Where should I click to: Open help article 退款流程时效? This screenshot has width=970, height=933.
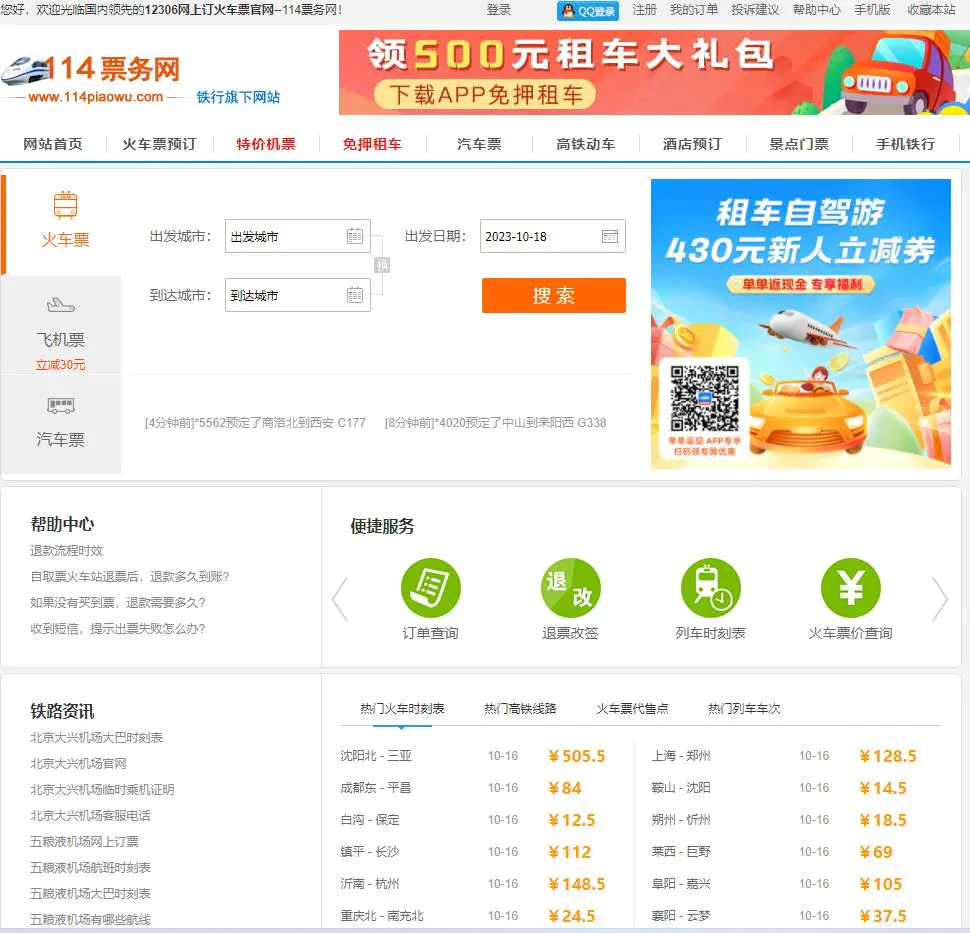click(66, 551)
